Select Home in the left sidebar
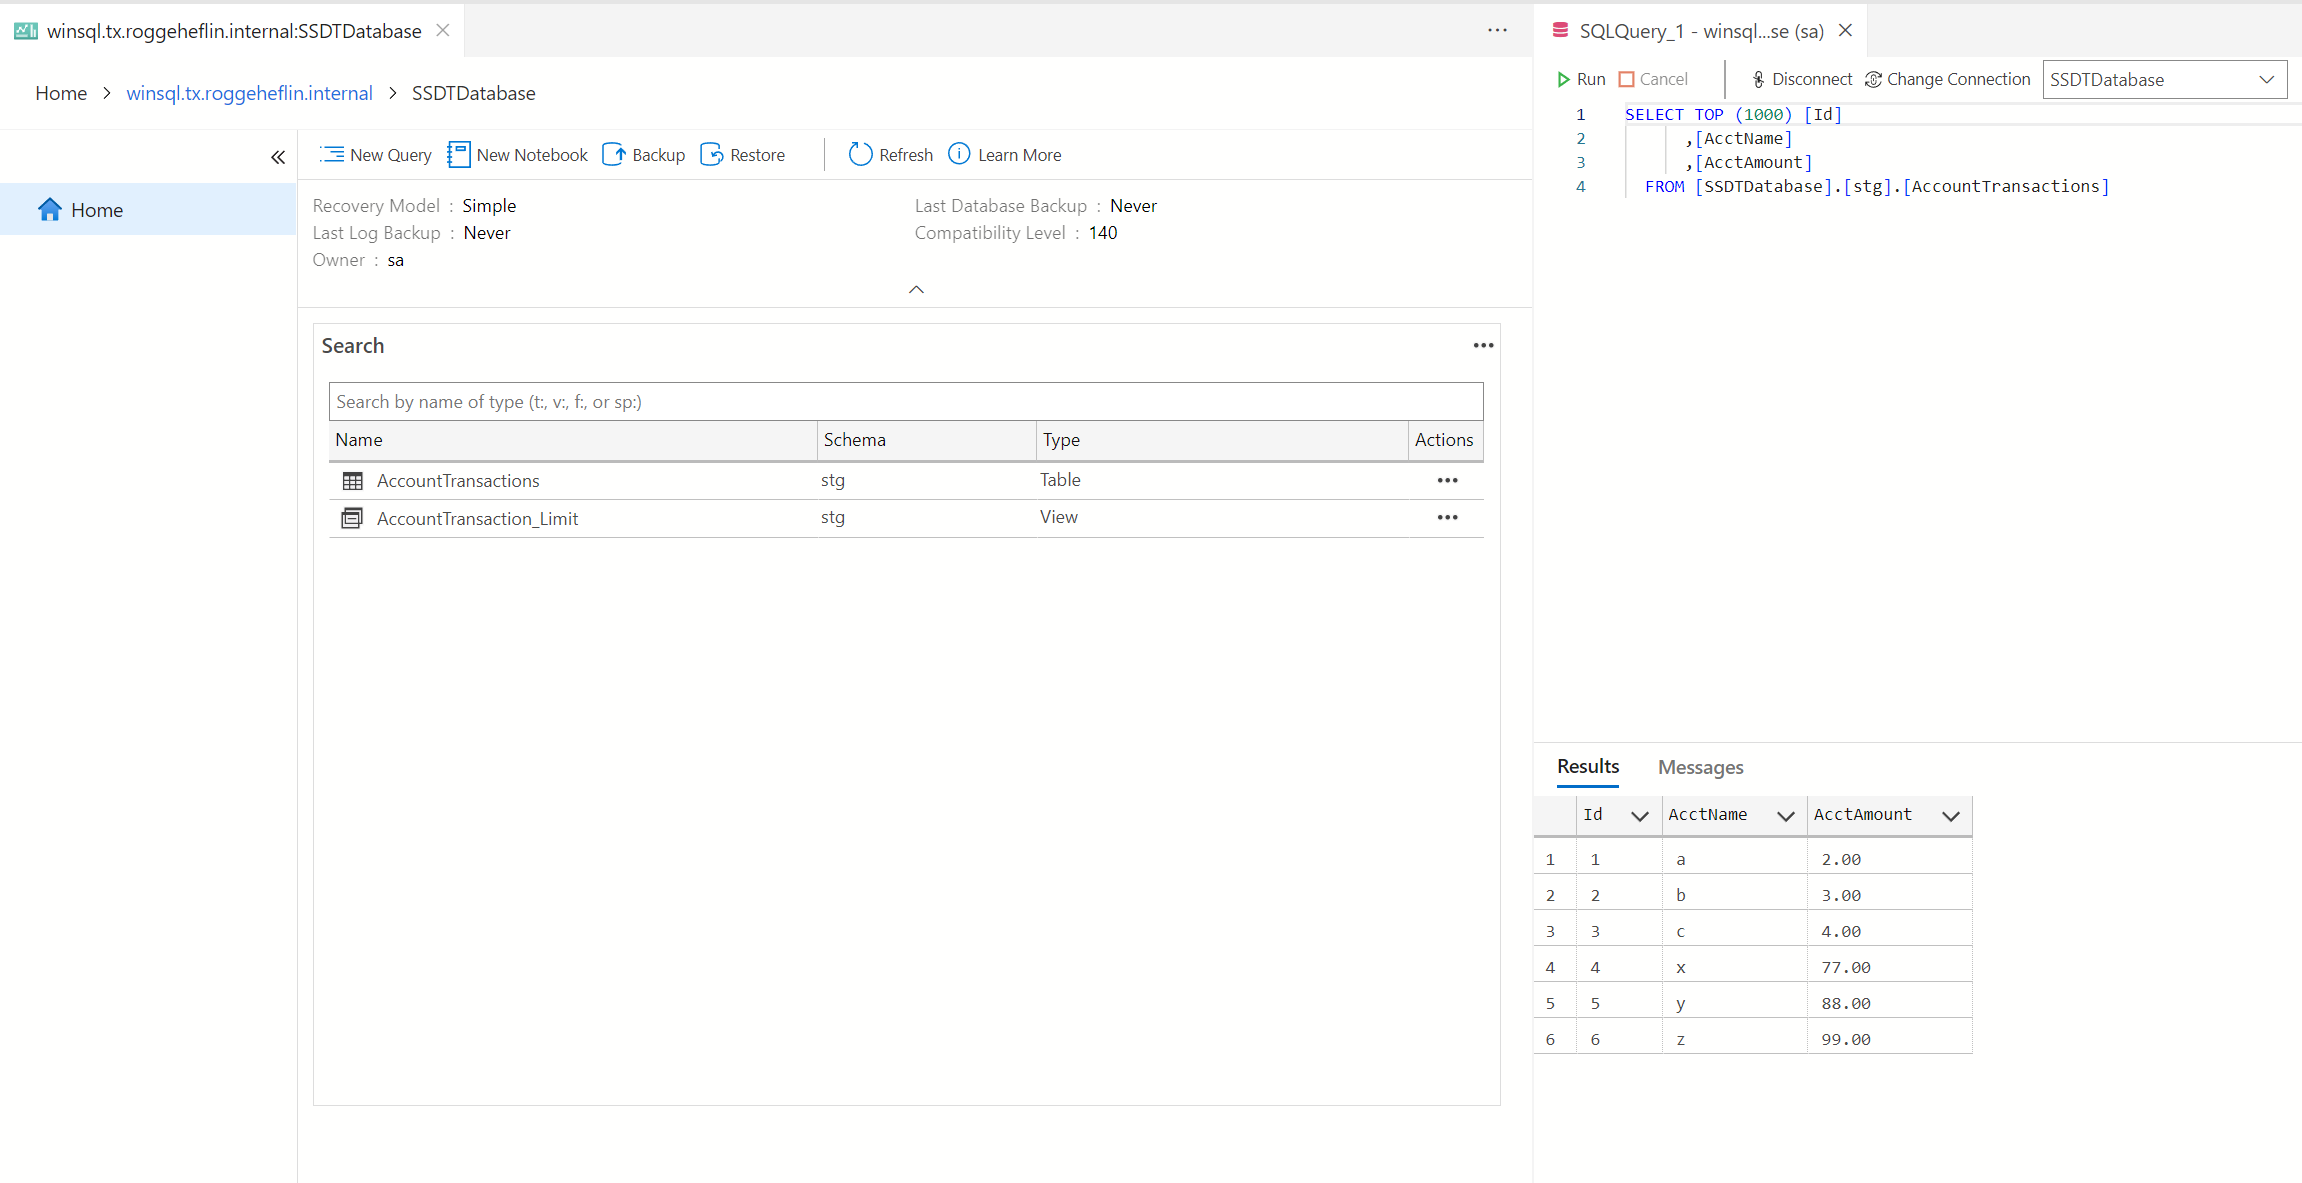This screenshot has width=2302, height=1183. [97, 210]
